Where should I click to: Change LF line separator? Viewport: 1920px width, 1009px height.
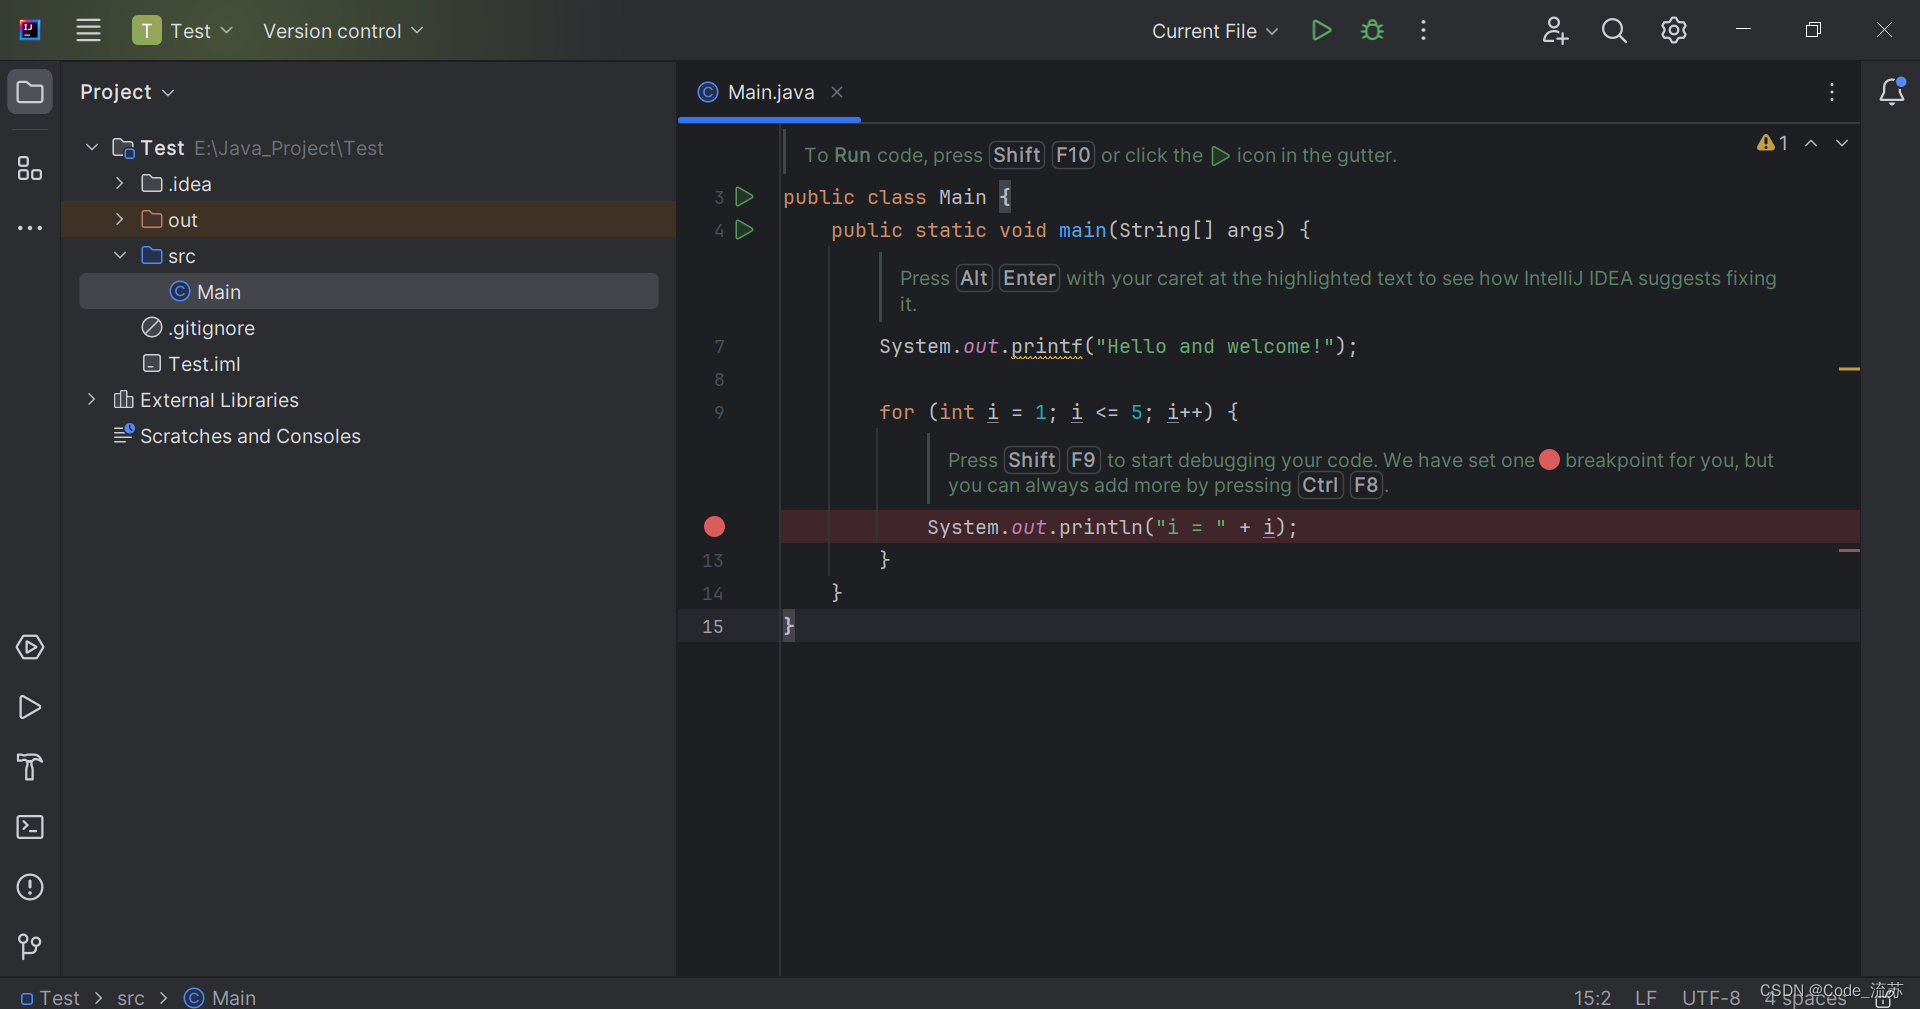tap(1646, 997)
